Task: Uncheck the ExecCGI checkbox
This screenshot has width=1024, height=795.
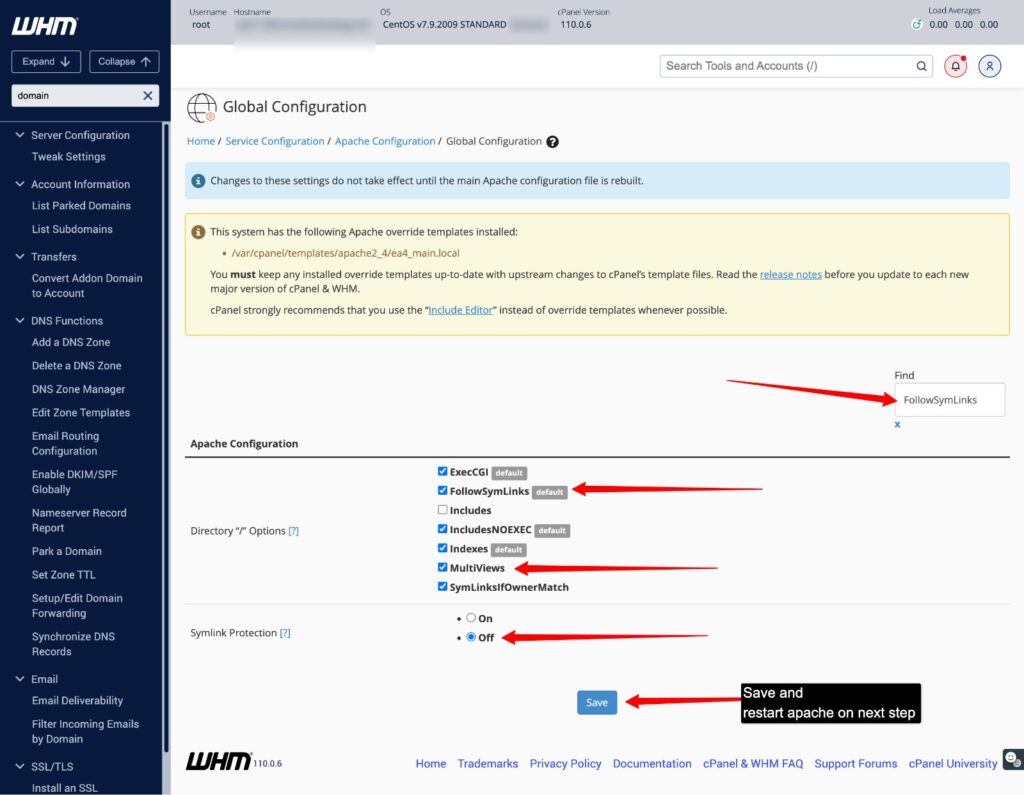Action: (x=442, y=471)
